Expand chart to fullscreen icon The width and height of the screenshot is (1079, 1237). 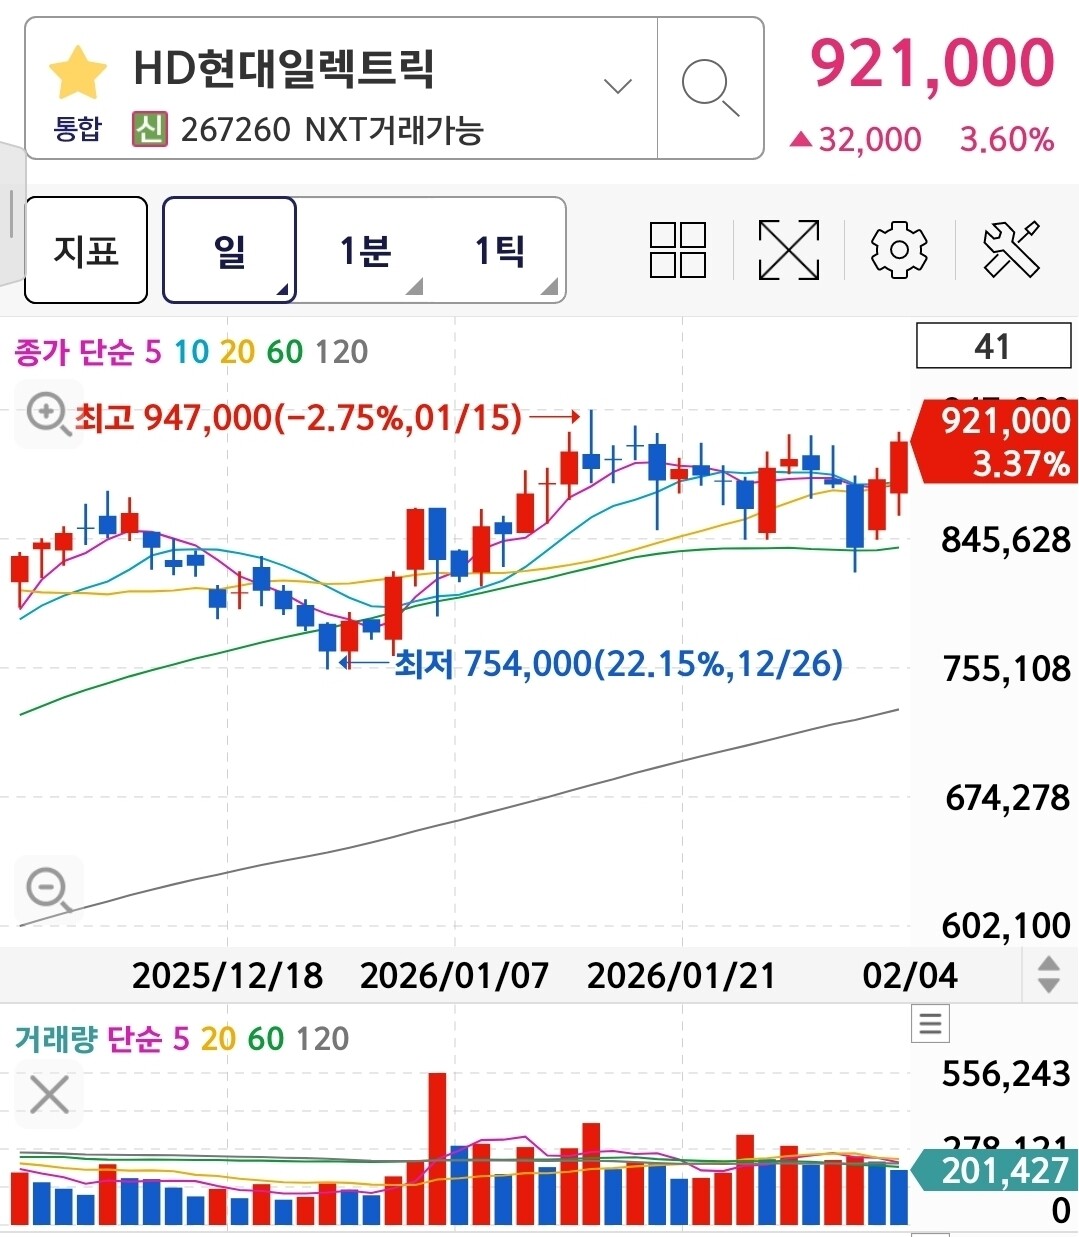click(789, 250)
